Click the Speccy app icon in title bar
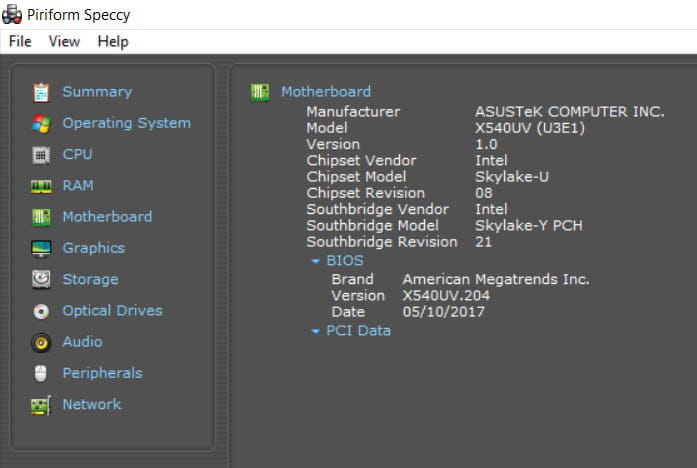 coord(13,14)
